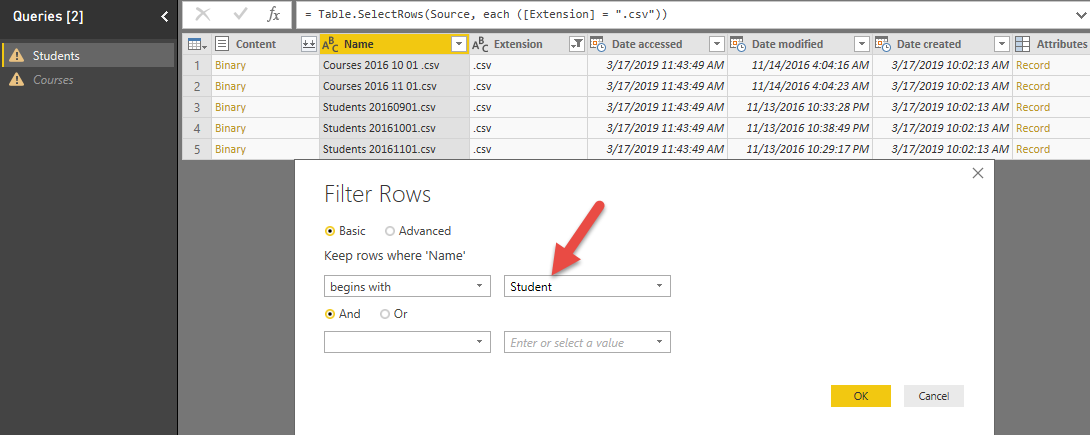Open the table options icon in the header corner
This screenshot has height=435, width=1090.
point(197,44)
